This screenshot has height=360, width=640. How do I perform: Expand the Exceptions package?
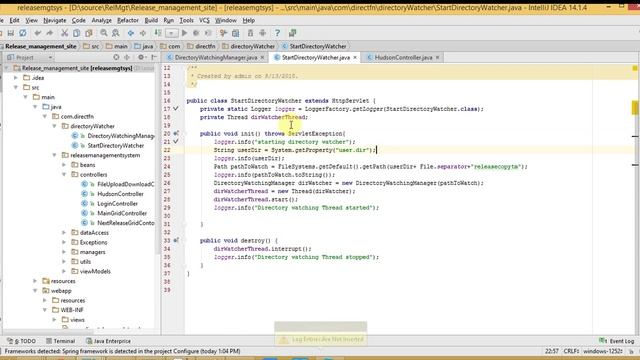(x=64, y=242)
